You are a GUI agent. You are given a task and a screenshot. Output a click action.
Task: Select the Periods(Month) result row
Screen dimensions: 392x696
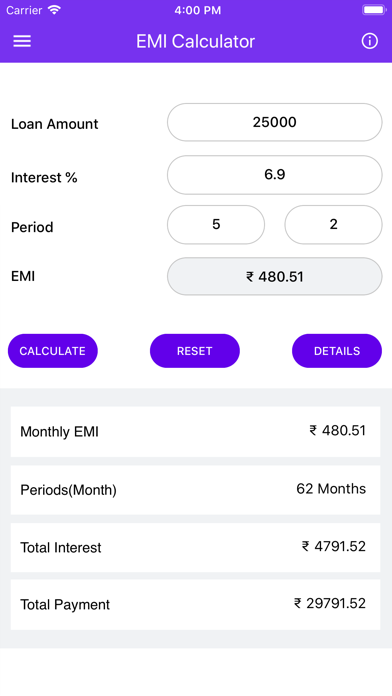[x=195, y=490]
